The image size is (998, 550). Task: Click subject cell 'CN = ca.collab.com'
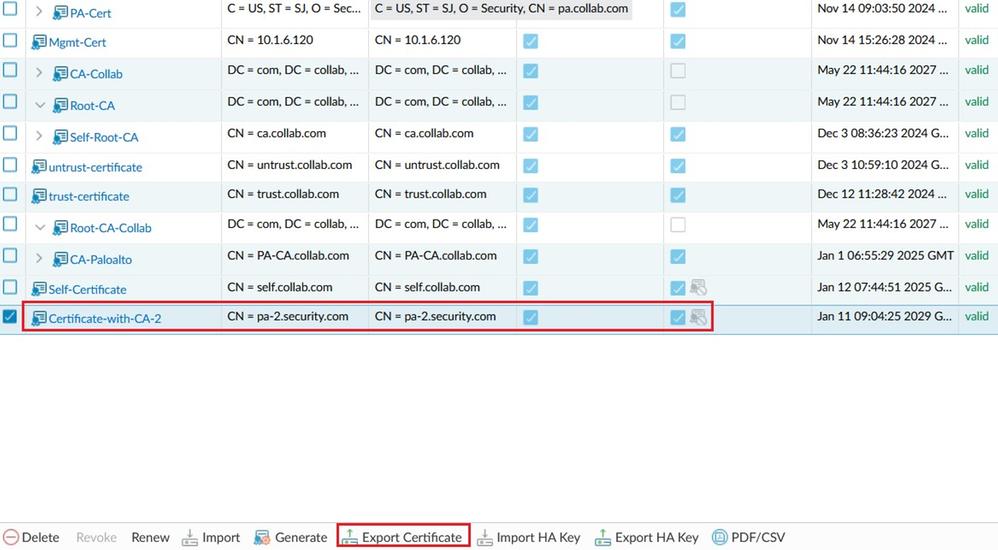coord(276,133)
